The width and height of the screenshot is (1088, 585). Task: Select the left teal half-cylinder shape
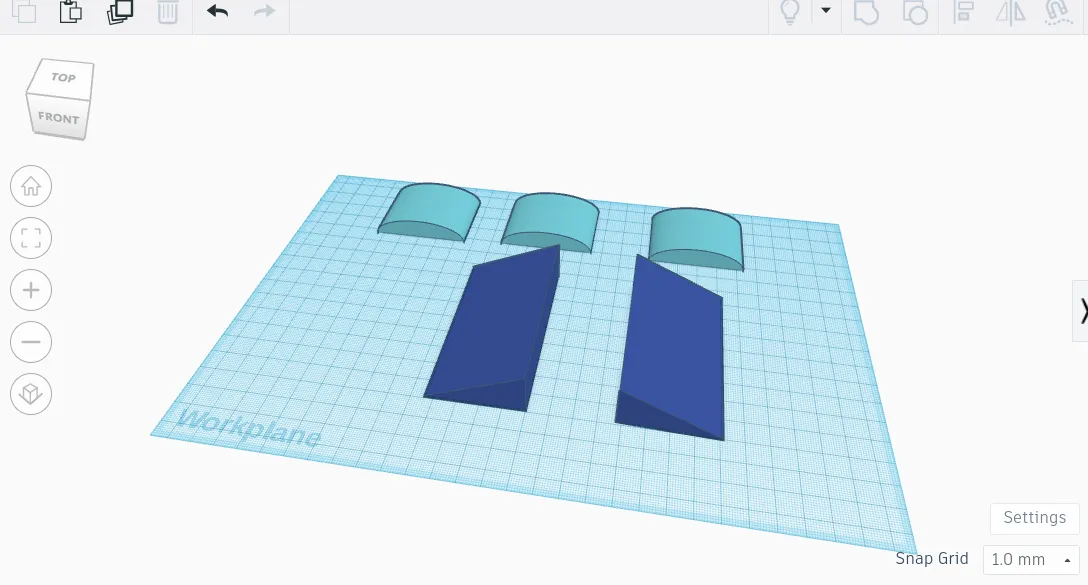click(x=430, y=212)
